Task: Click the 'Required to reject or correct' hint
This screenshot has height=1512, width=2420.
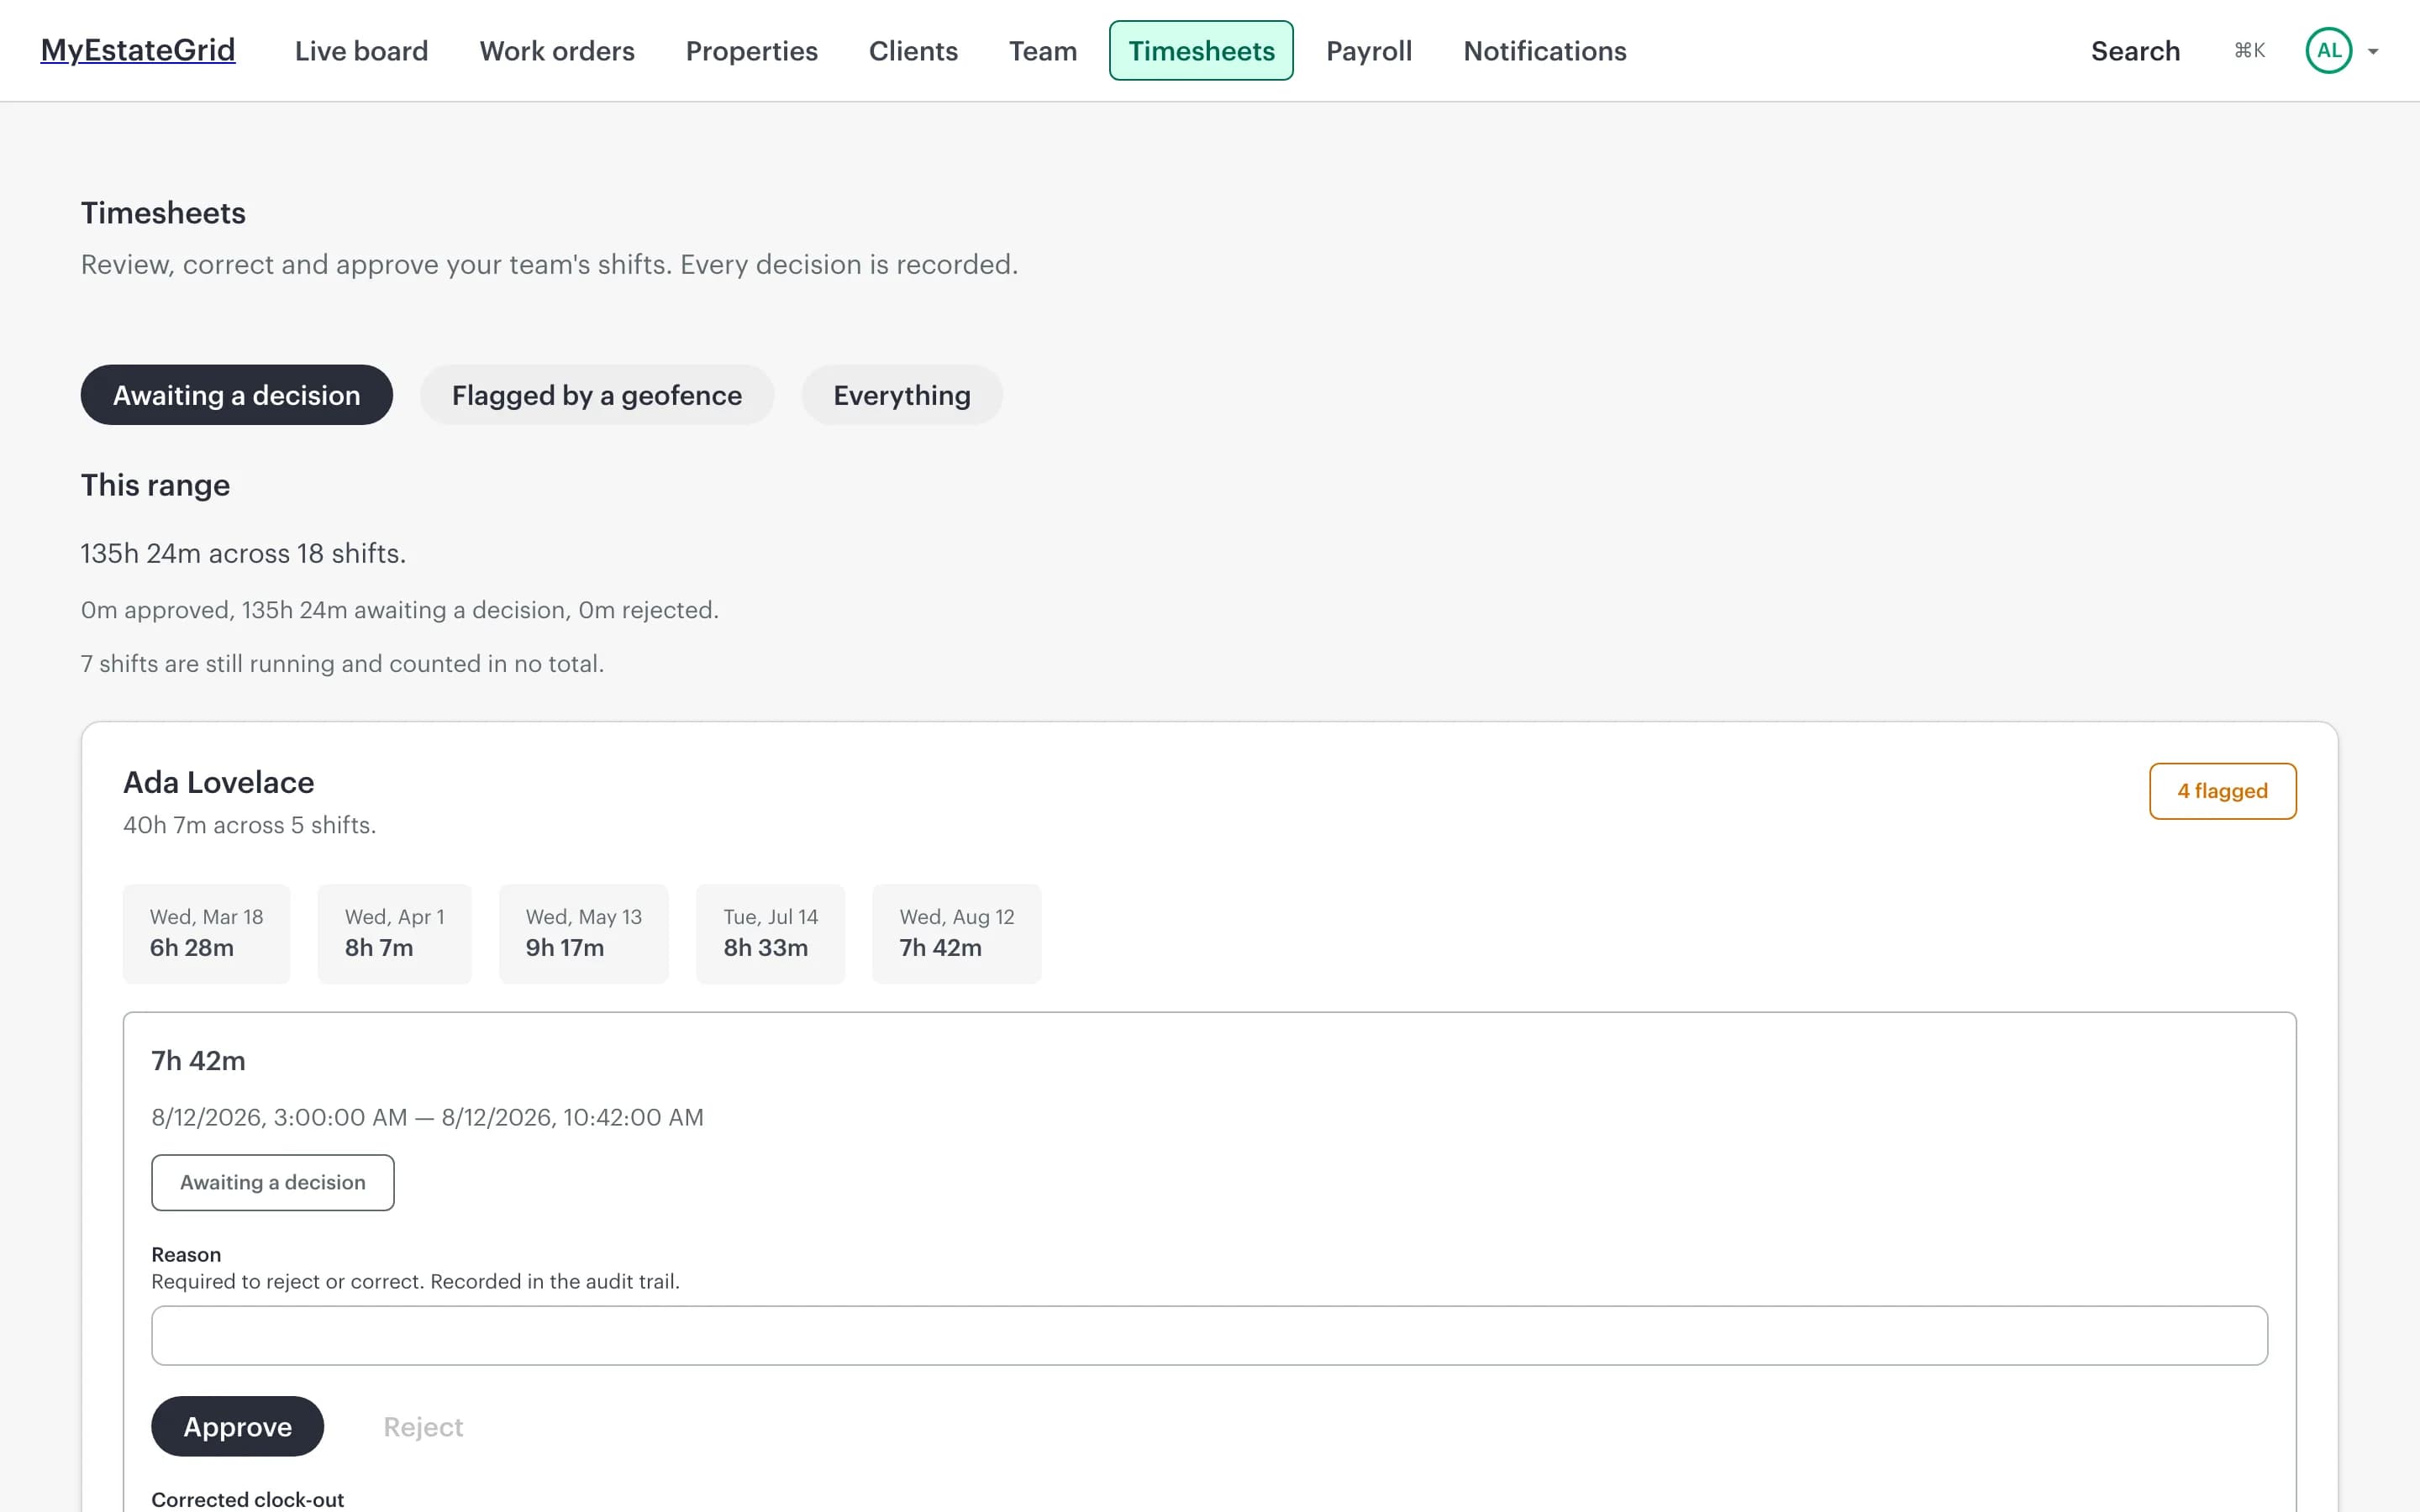Action: pyautogui.click(x=415, y=1281)
